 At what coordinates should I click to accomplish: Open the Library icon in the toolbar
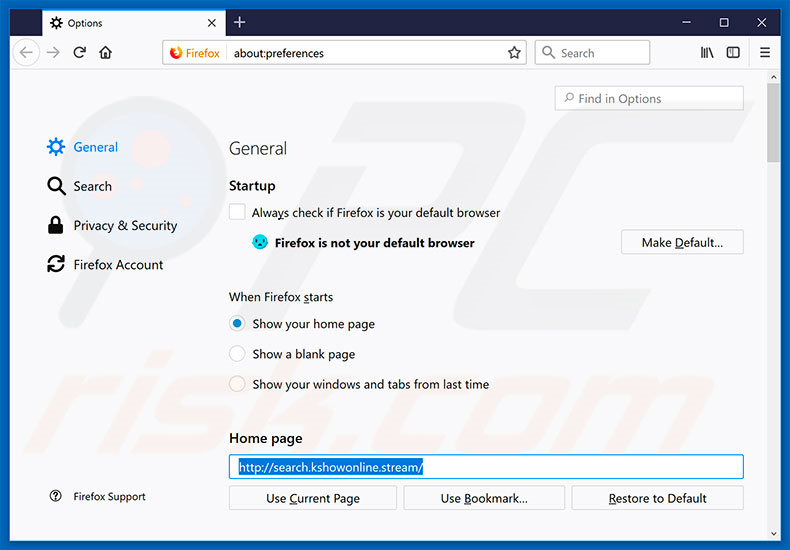click(x=707, y=52)
